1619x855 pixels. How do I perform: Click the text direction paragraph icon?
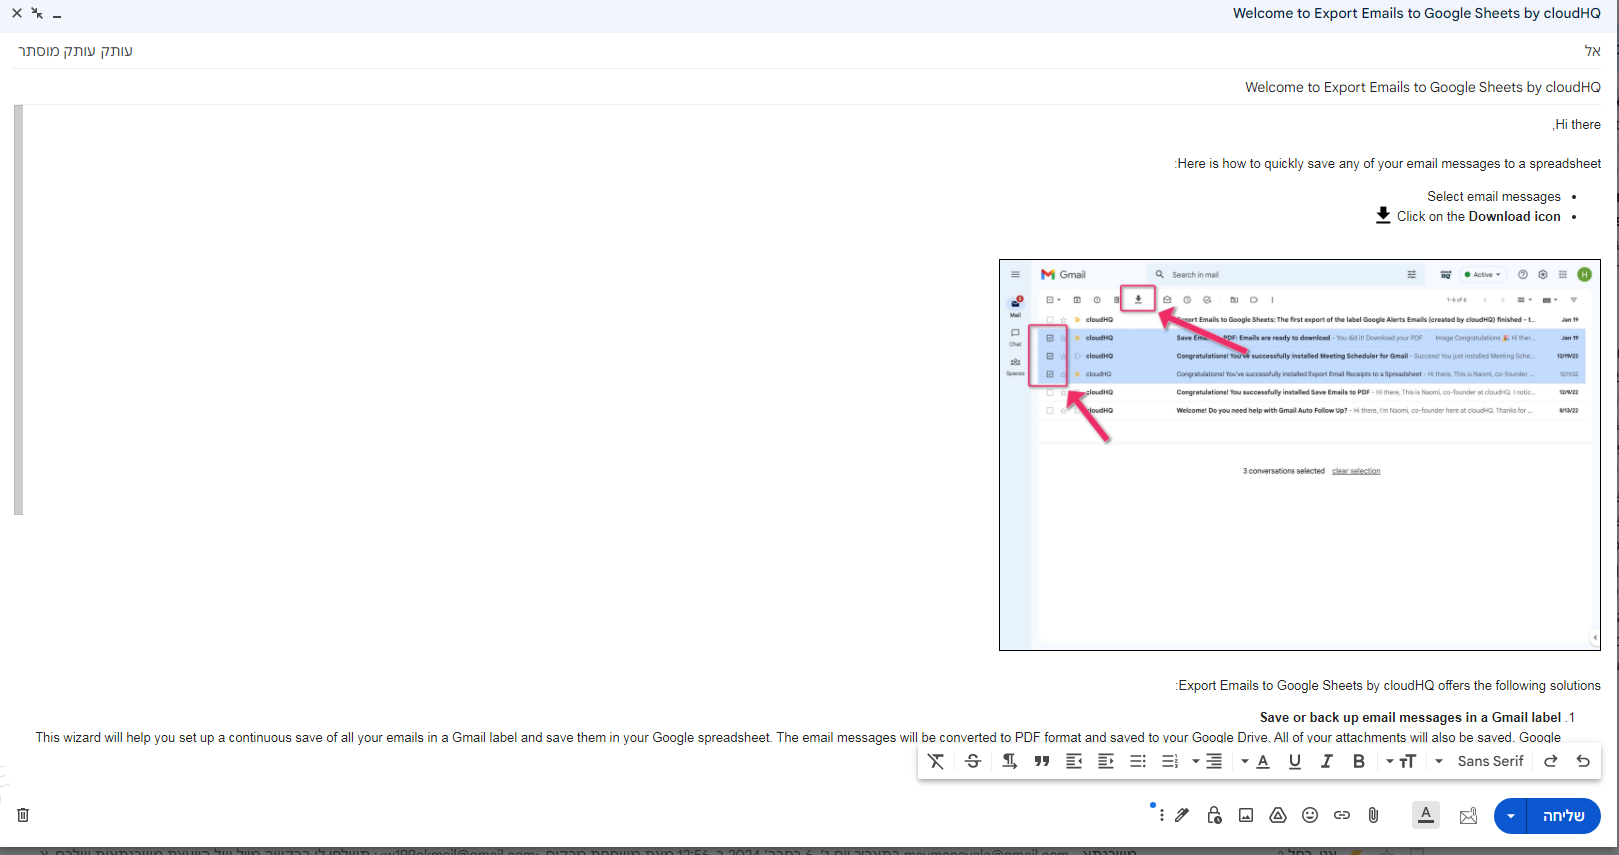[1010, 762]
